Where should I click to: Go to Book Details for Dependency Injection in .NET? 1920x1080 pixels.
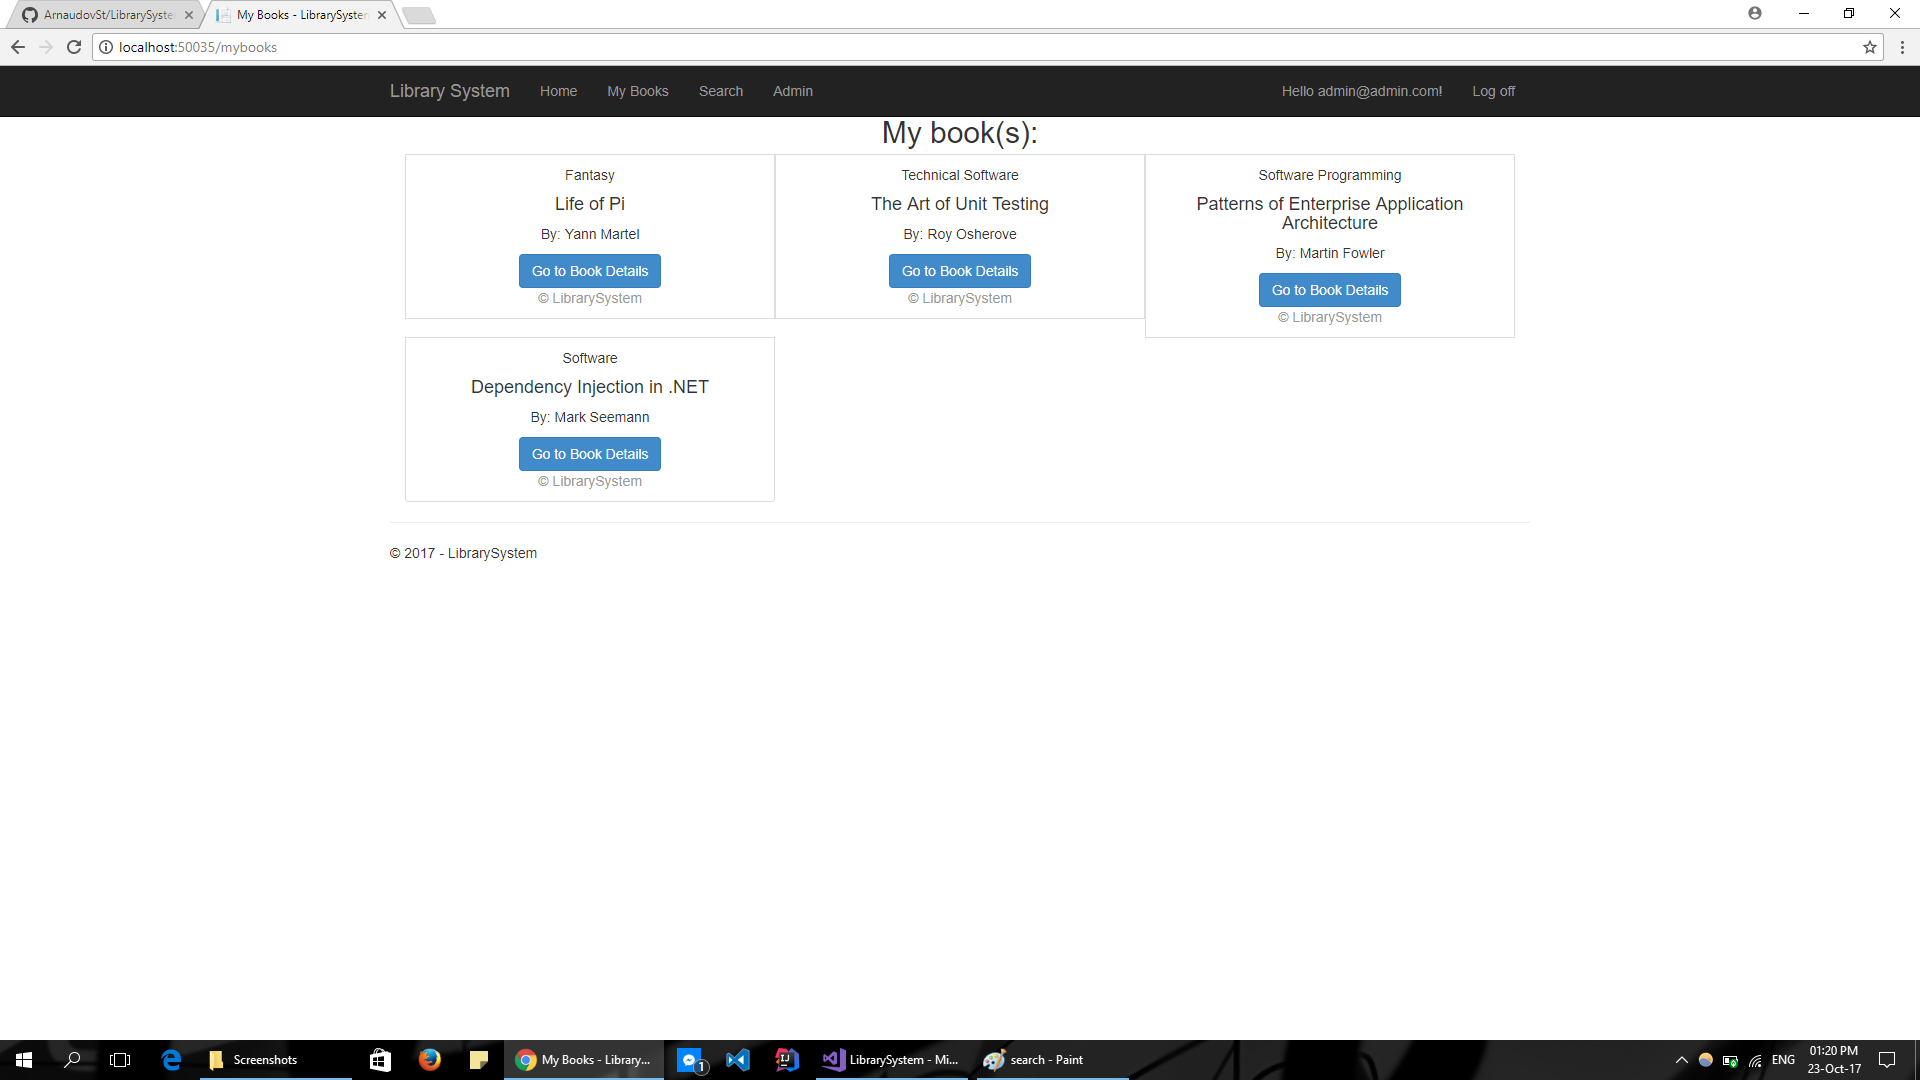[589, 454]
